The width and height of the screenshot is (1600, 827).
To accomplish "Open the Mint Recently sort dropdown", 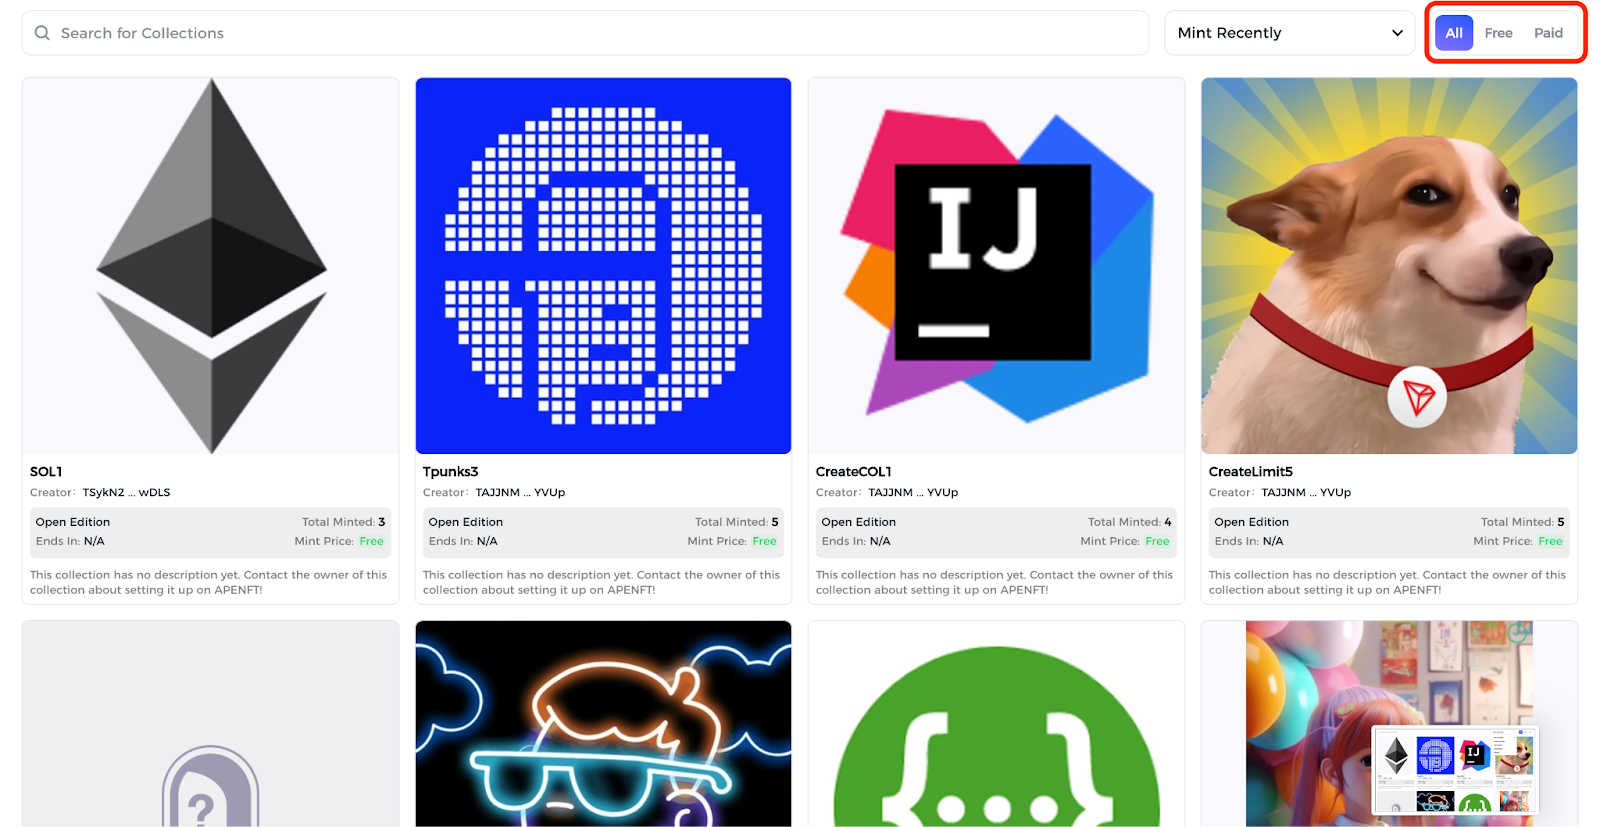I will [x=1289, y=33].
